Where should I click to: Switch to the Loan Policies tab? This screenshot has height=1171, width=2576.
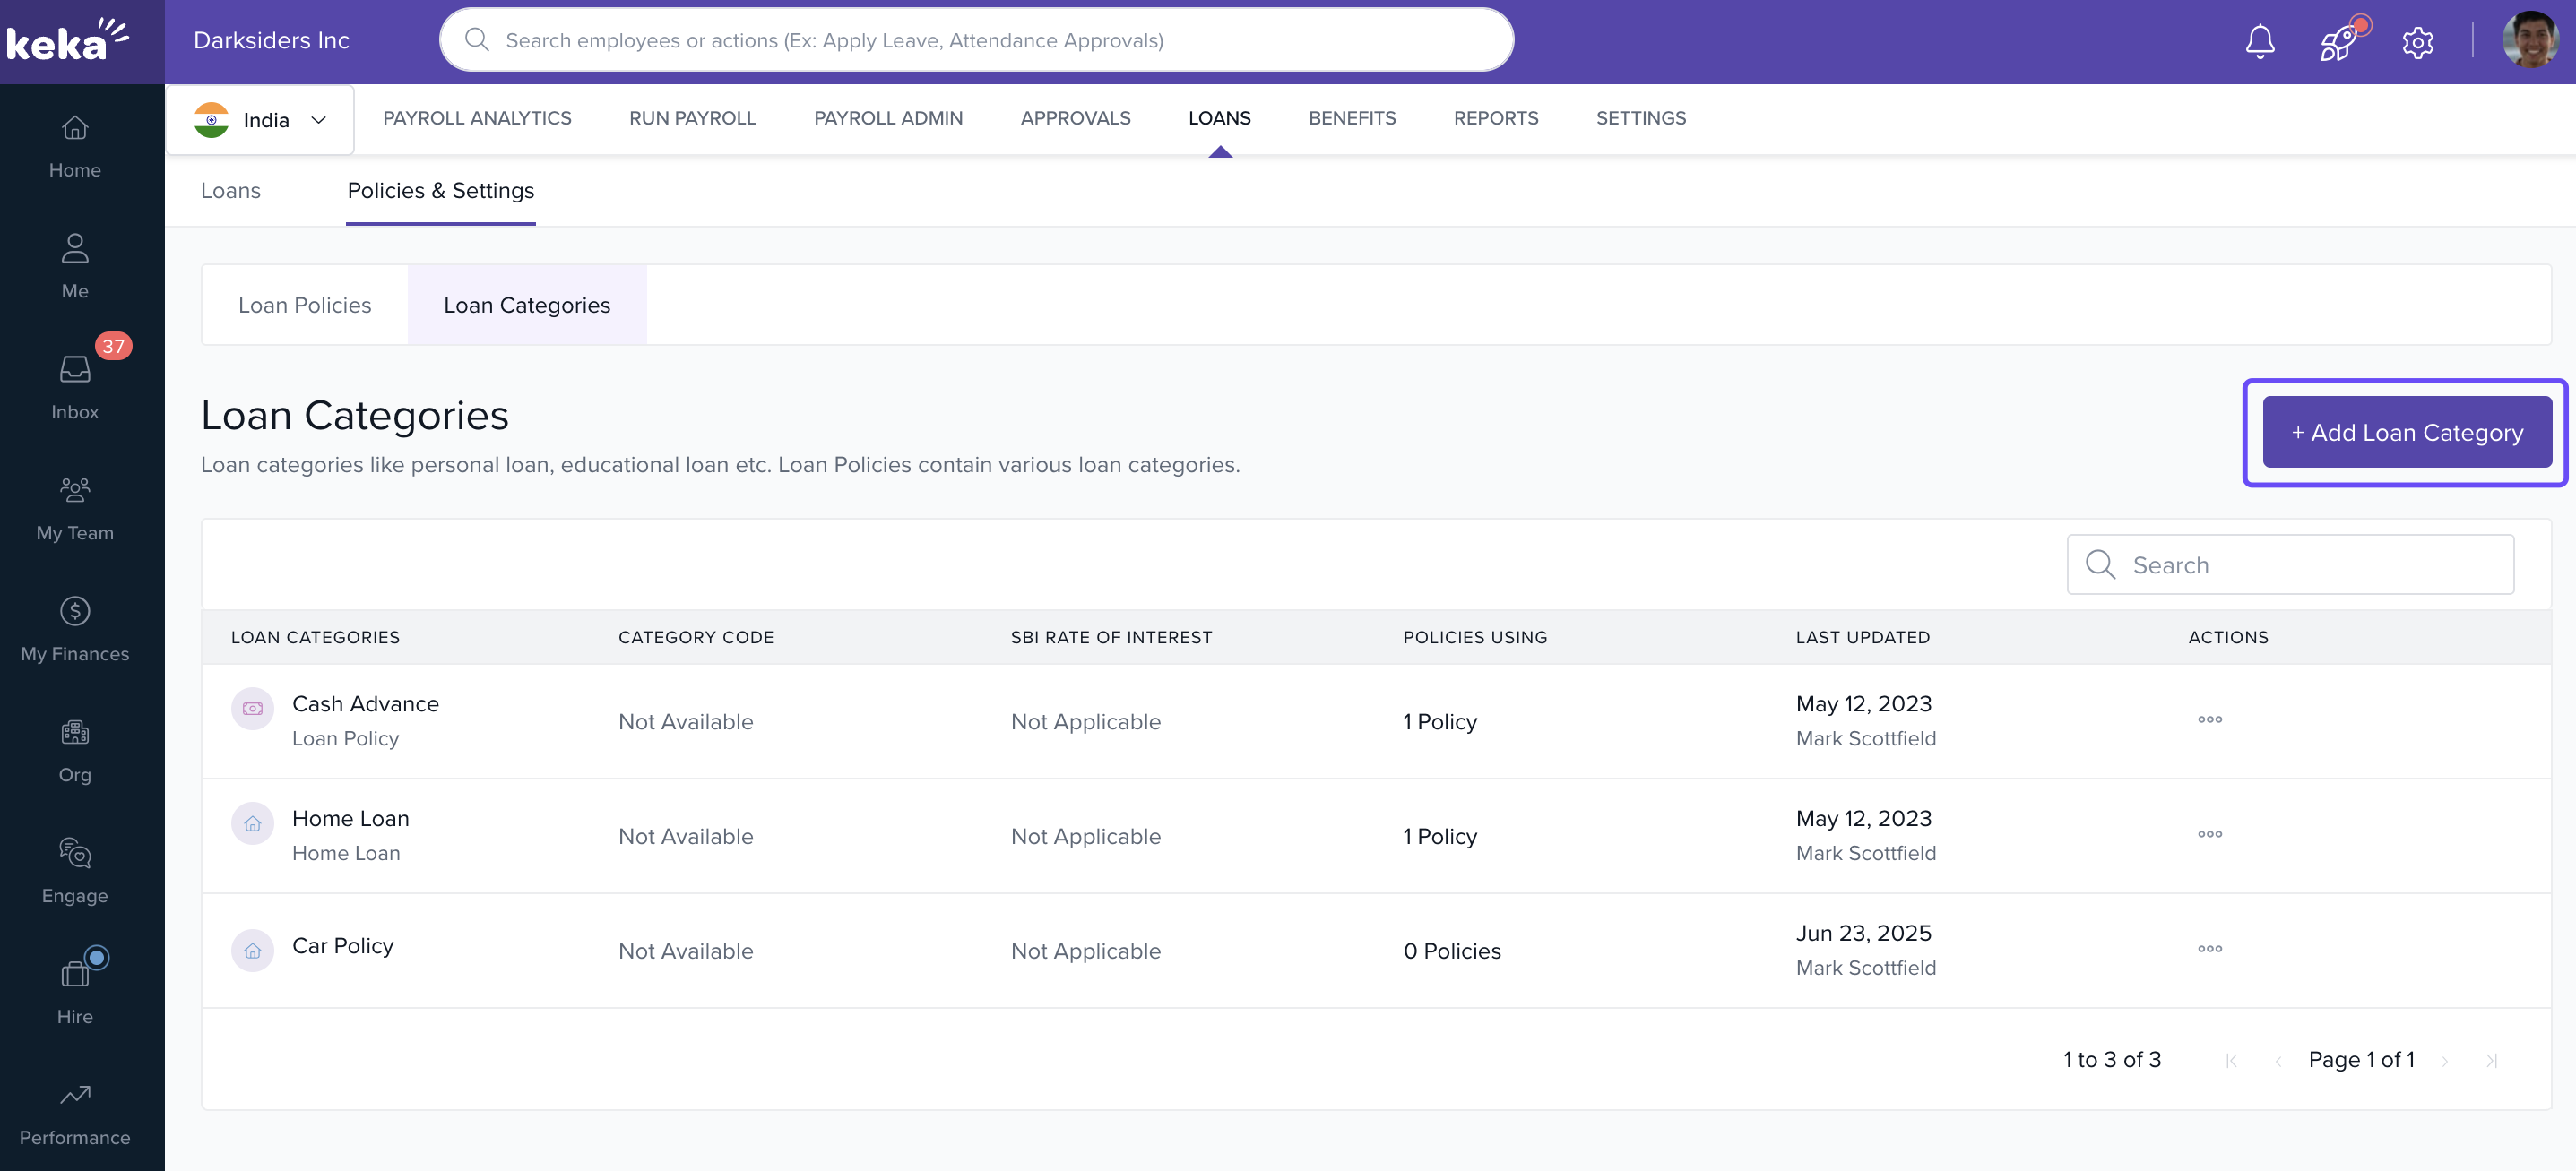(304, 305)
